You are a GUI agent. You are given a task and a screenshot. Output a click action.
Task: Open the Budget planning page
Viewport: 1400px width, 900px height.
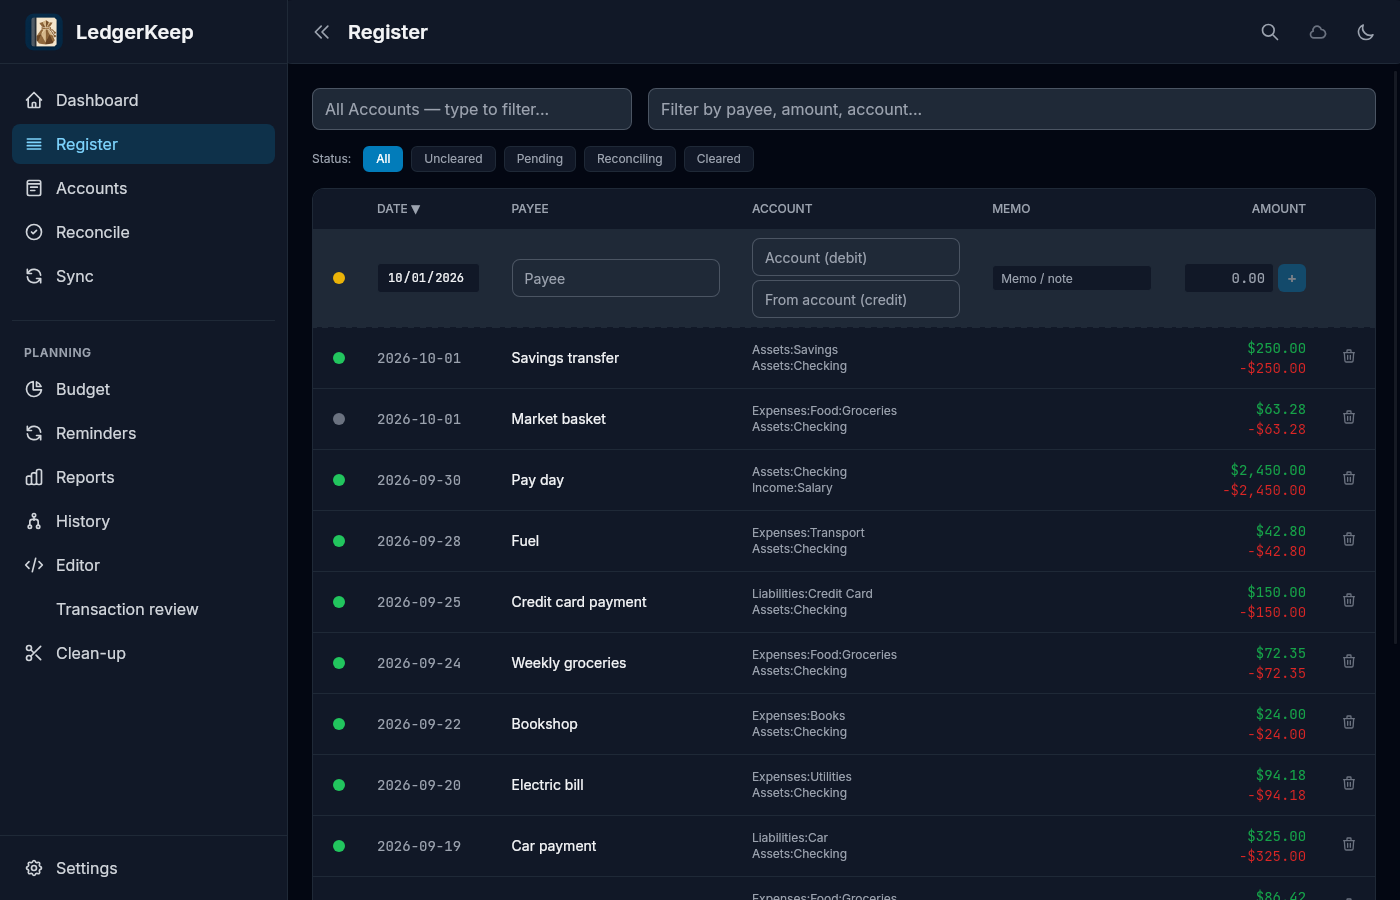[143, 389]
